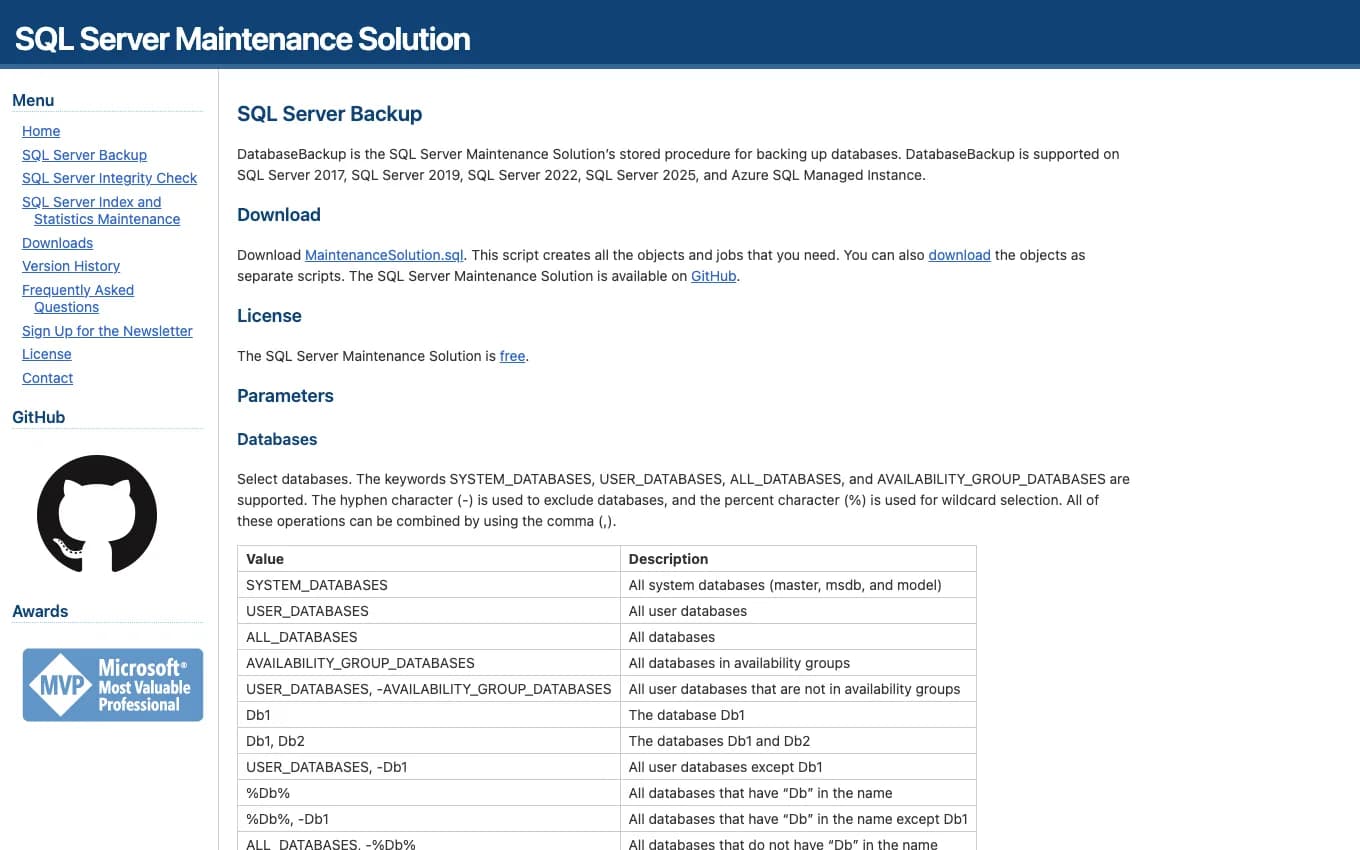Image resolution: width=1360 pixels, height=850 pixels.
Task: Click the Databases subheading
Action: [x=277, y=439]
